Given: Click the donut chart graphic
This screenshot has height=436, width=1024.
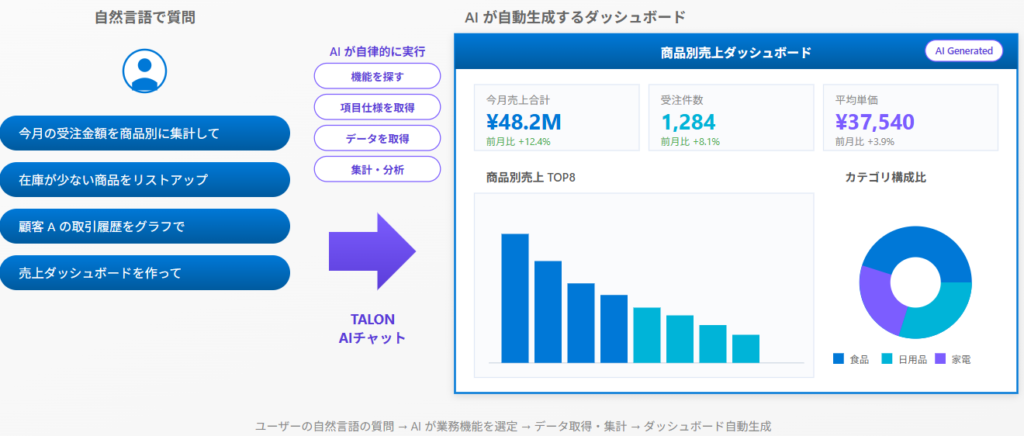Looking at the screenshot, I should [915, 283].
